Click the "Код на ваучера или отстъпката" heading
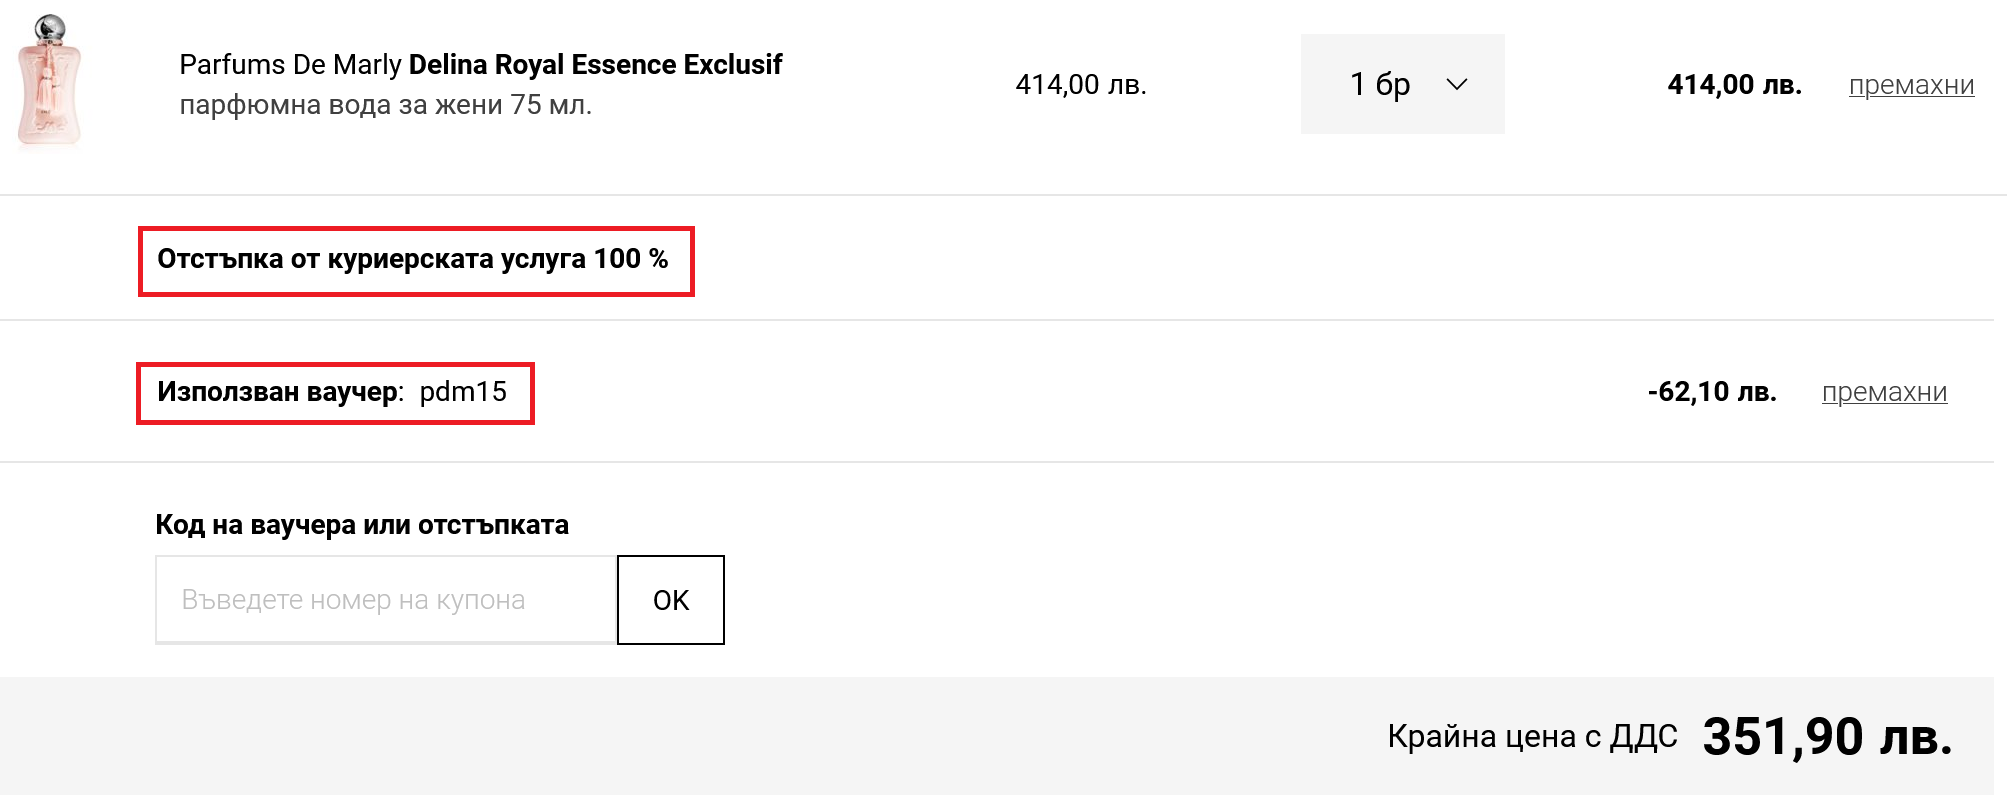2007x809 pixels. [x=362, y=525]
